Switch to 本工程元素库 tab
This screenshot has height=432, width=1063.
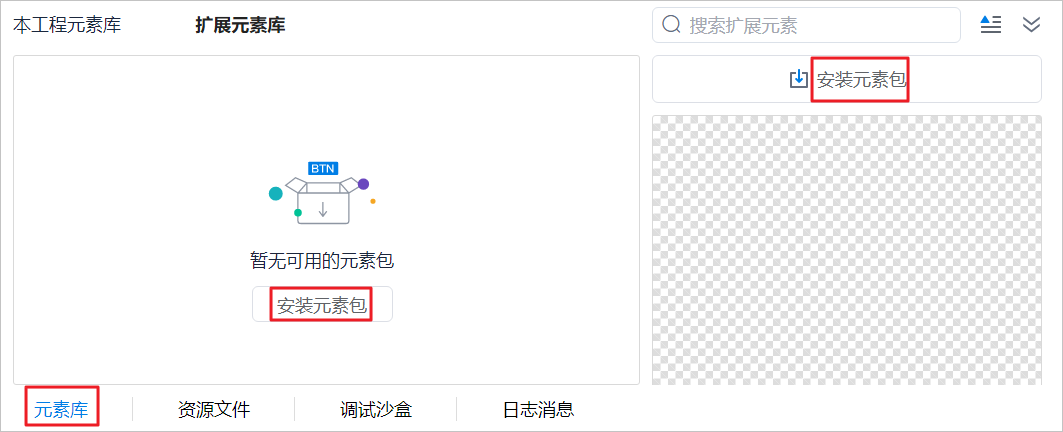click(x=67, y=26)
